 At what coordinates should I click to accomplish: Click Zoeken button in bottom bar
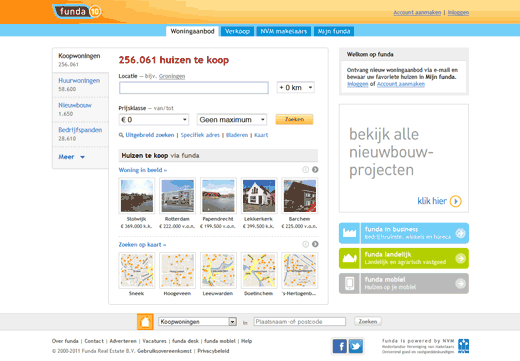pyautogui.click(x=368, y=321)
